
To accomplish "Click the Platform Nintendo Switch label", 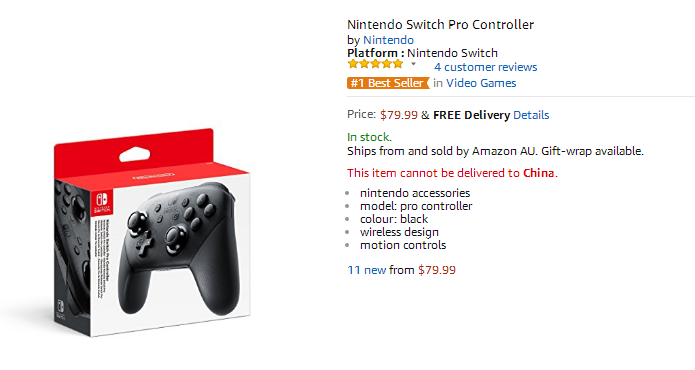I will pyautogui.click(x=422, y=53).
